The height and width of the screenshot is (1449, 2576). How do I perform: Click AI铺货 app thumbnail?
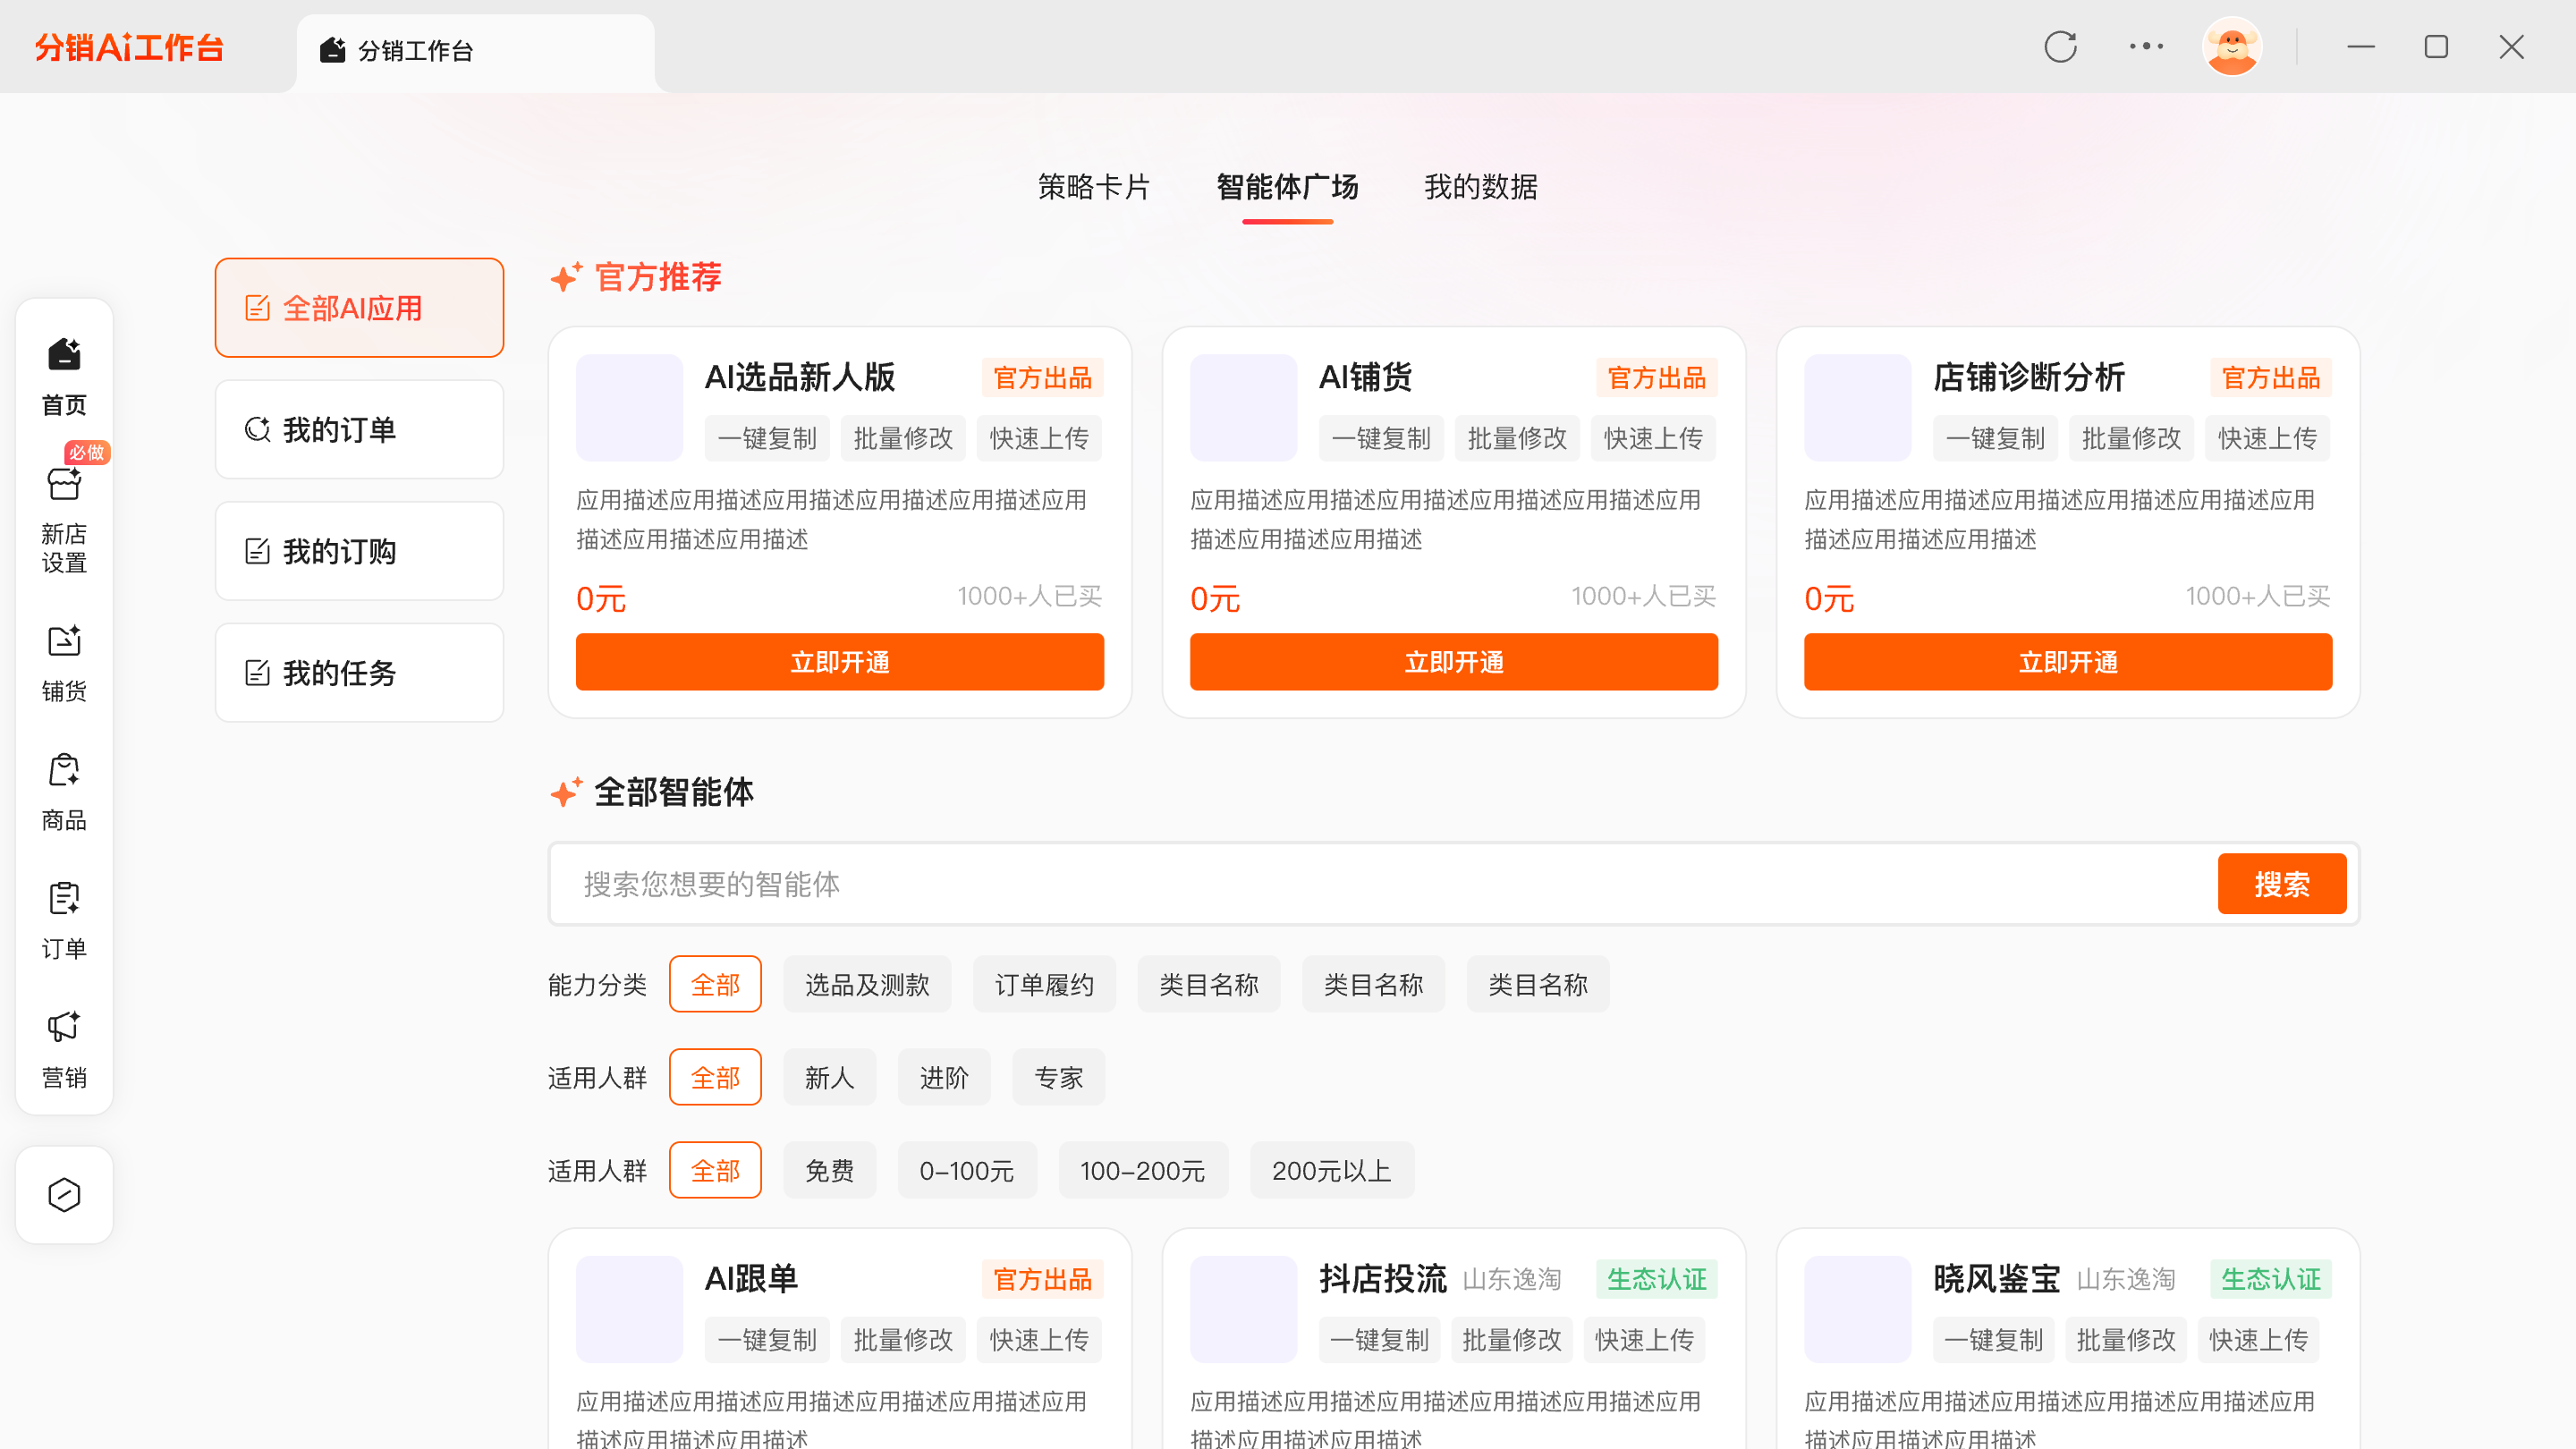tap(1243, 407)
